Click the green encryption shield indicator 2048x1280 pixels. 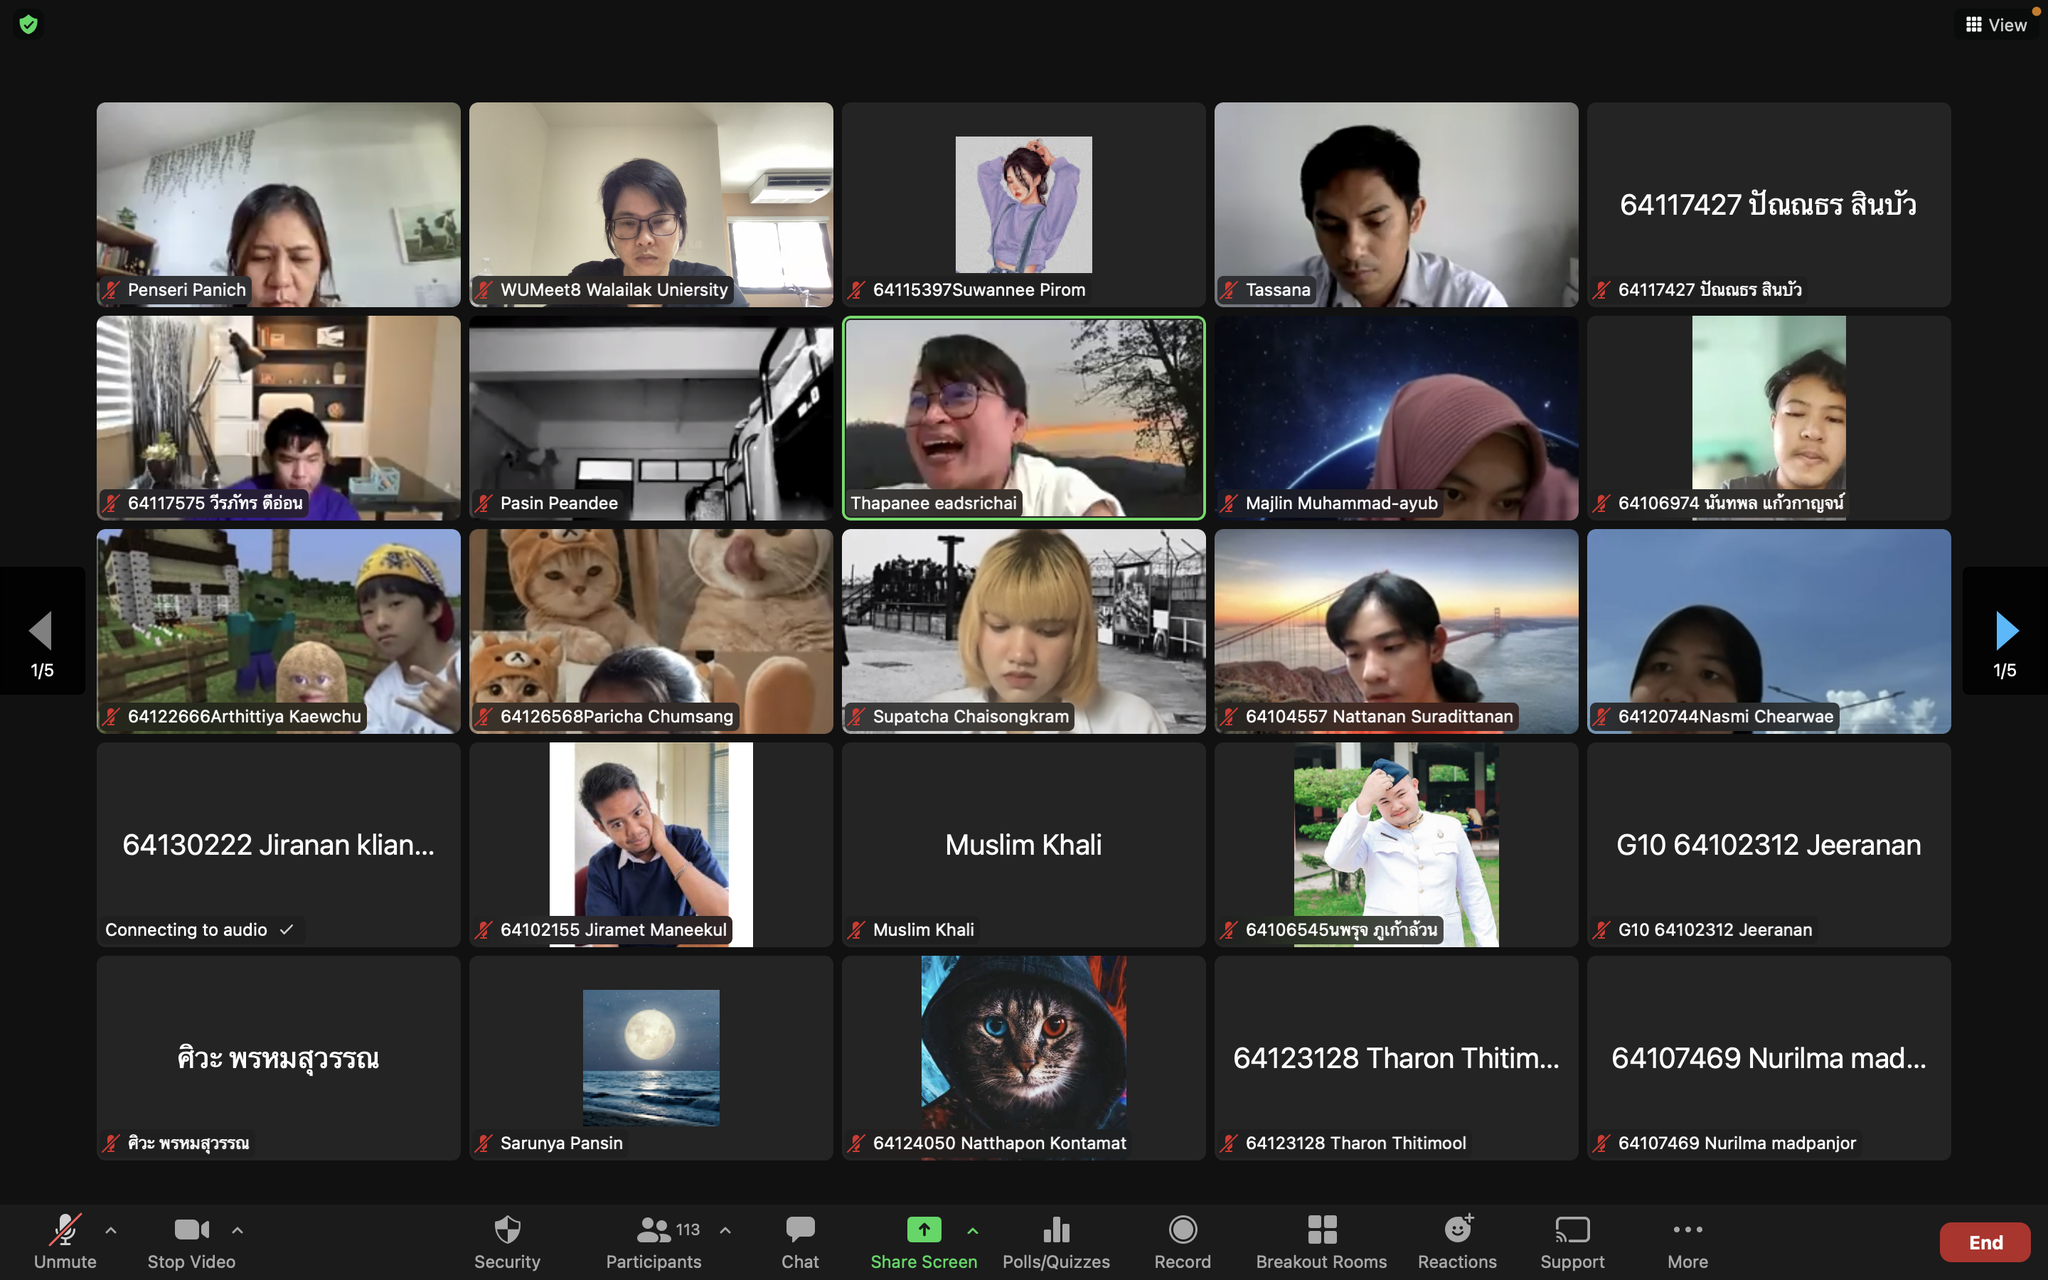[28, 24]
